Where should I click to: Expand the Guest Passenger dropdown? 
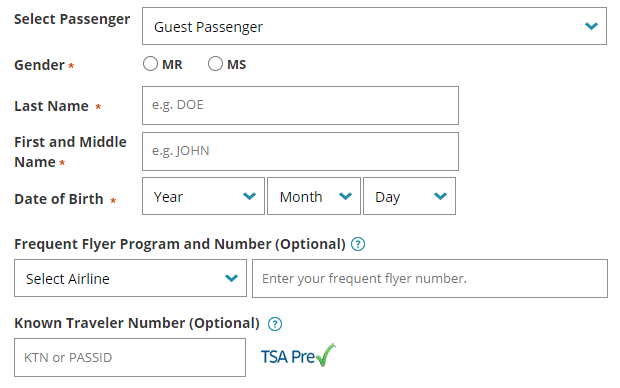(374, 26)
